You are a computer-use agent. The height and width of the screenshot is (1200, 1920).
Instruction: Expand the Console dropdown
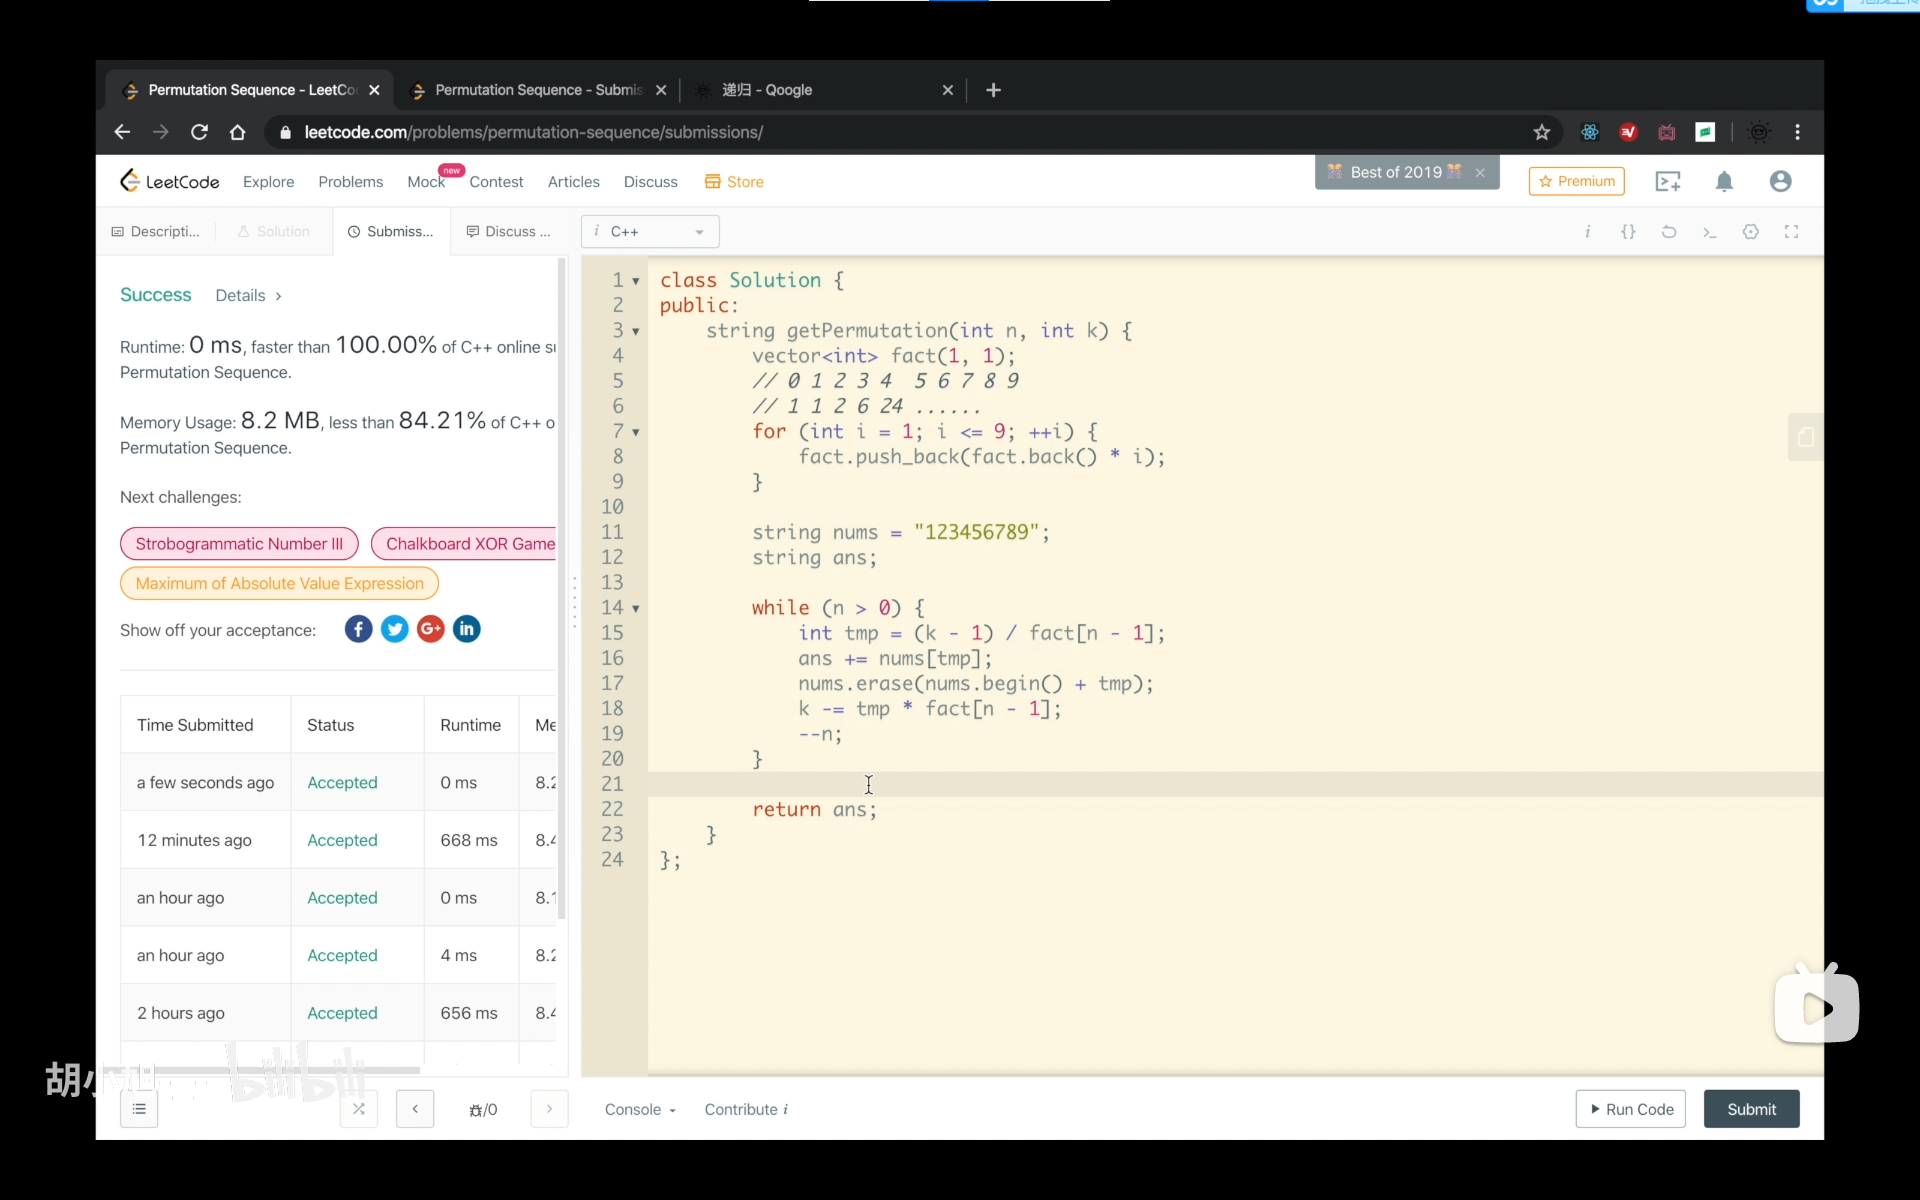click(640, 1109)
